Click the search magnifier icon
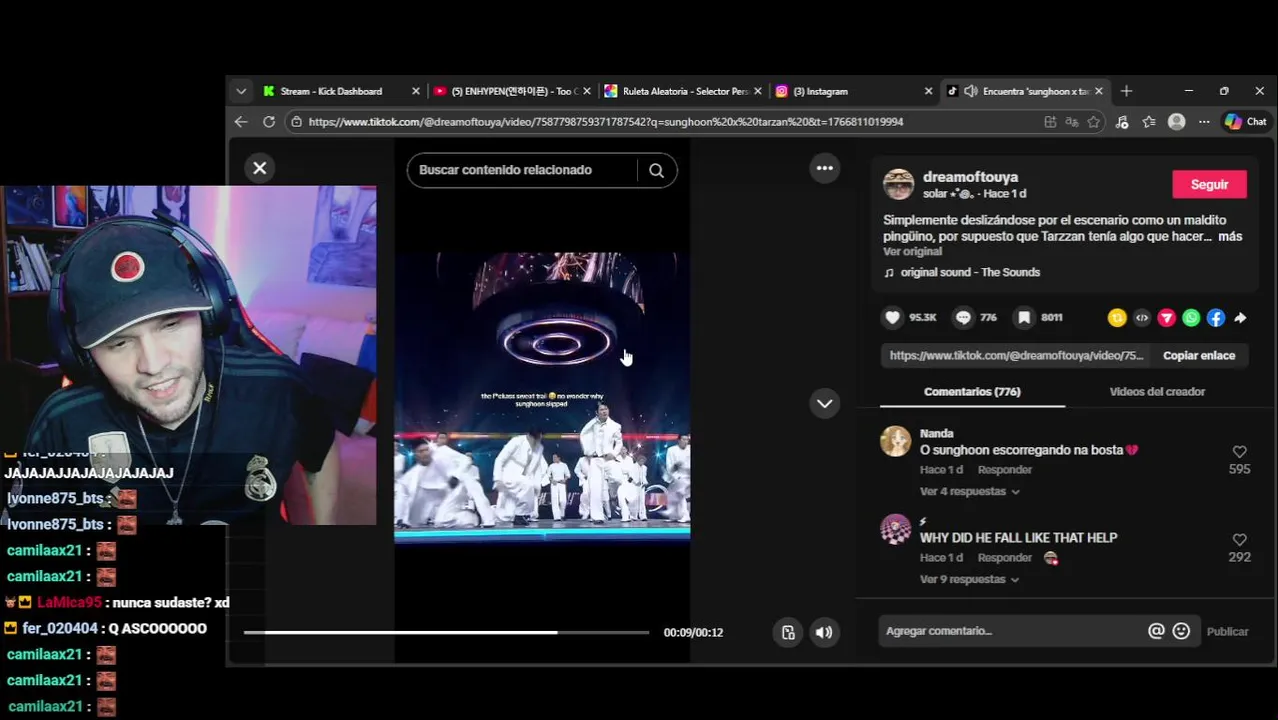Screen dimensions: 1278x720 point(656,170)
